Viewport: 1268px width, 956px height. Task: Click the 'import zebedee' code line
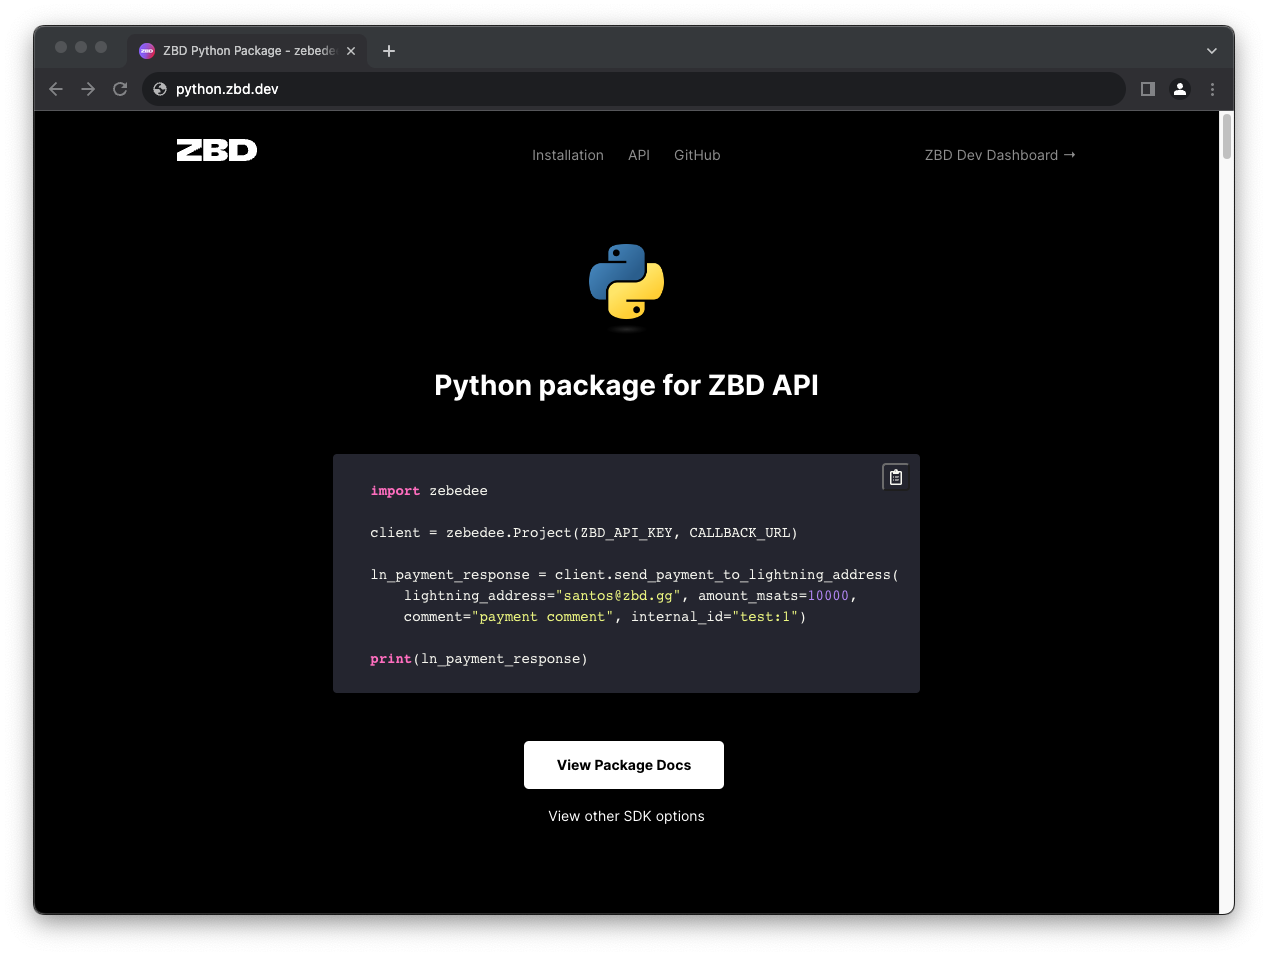point(429,491)
